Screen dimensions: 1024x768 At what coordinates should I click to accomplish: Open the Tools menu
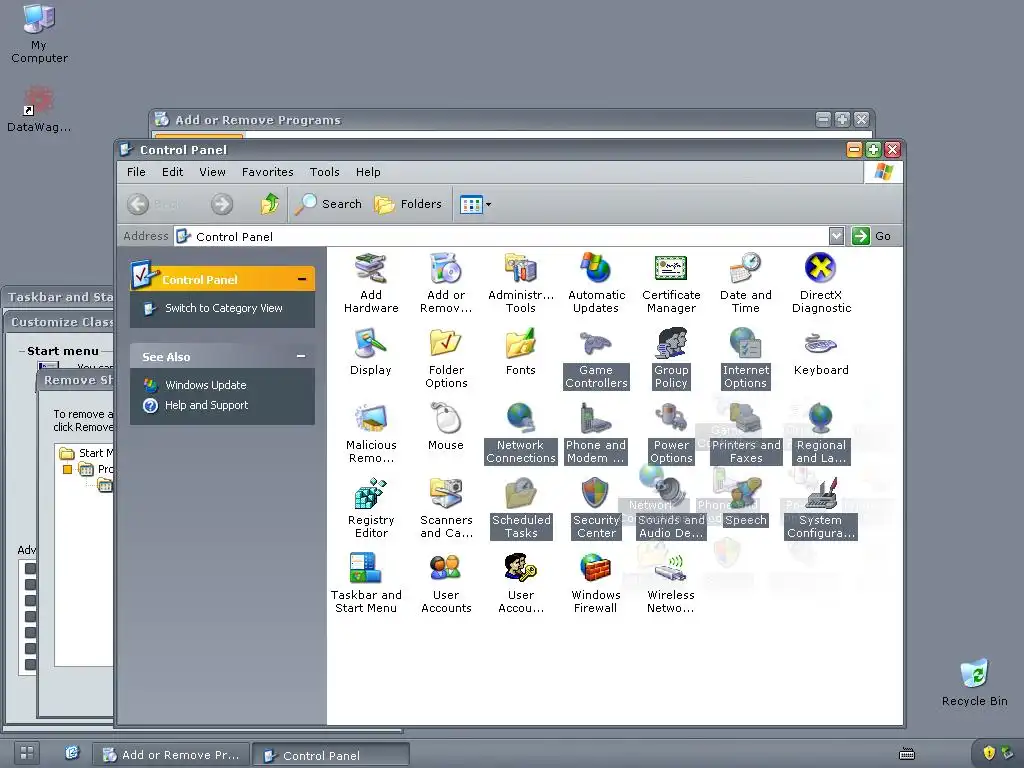tap(325, 172)
